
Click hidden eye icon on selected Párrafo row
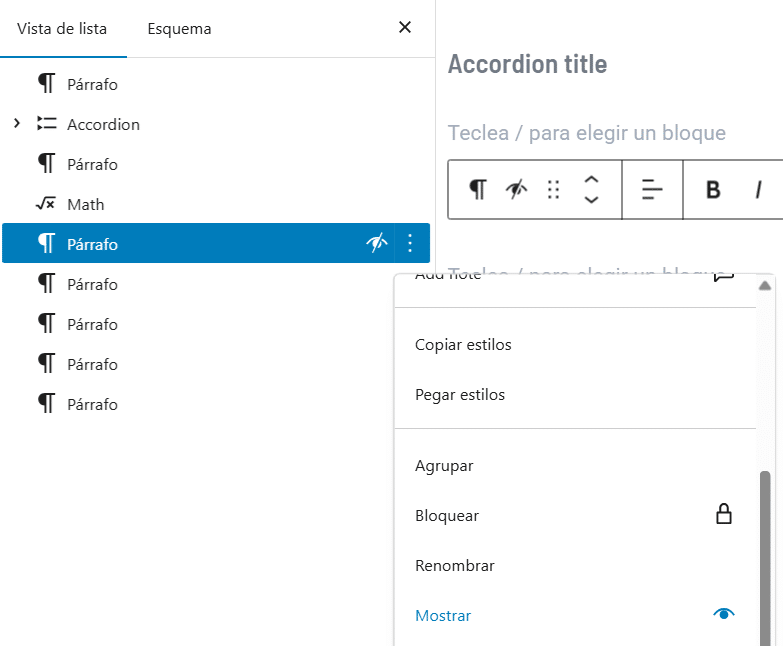tap(377, 243)
